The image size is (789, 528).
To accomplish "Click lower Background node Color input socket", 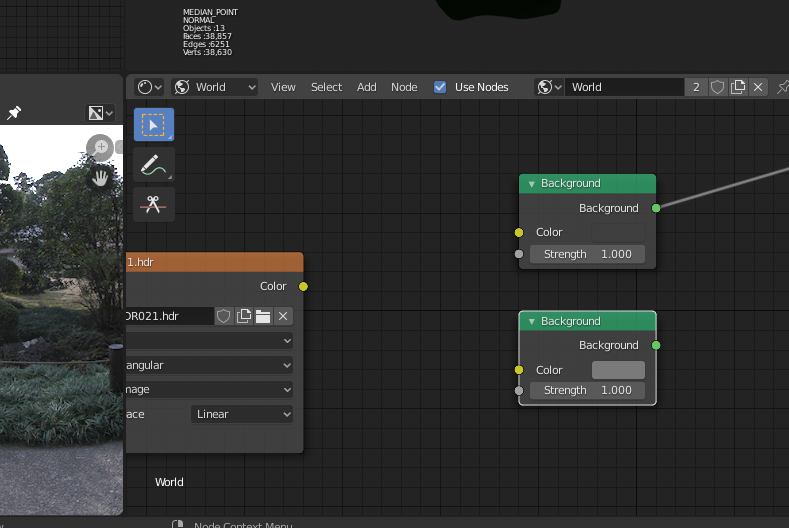I will coord(519,370).
